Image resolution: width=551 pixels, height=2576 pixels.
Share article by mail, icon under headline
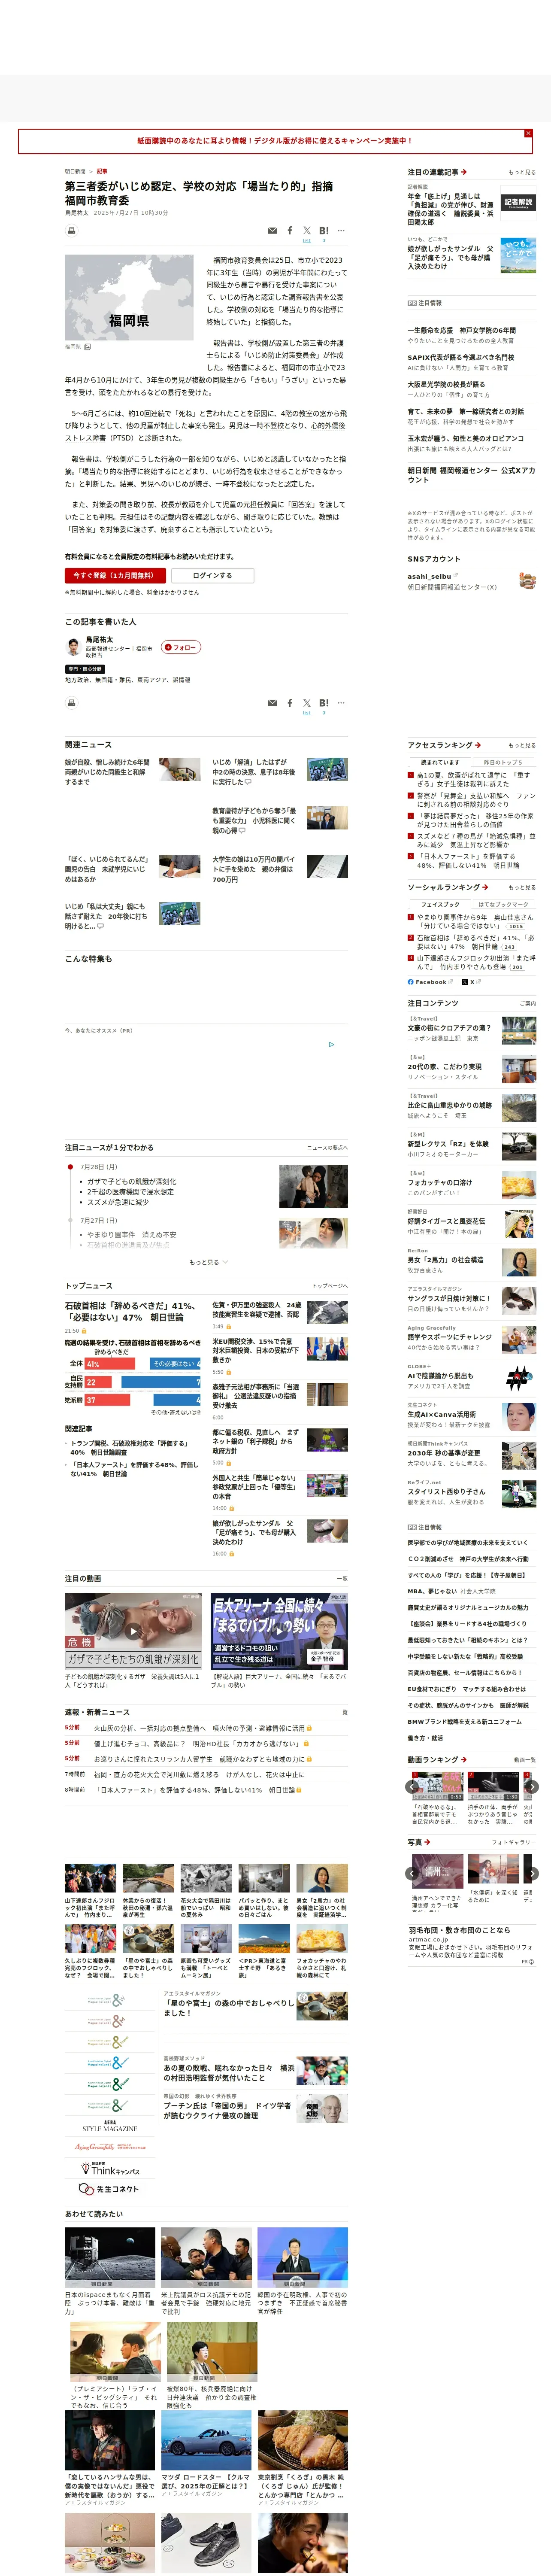(x=272, y=230)
